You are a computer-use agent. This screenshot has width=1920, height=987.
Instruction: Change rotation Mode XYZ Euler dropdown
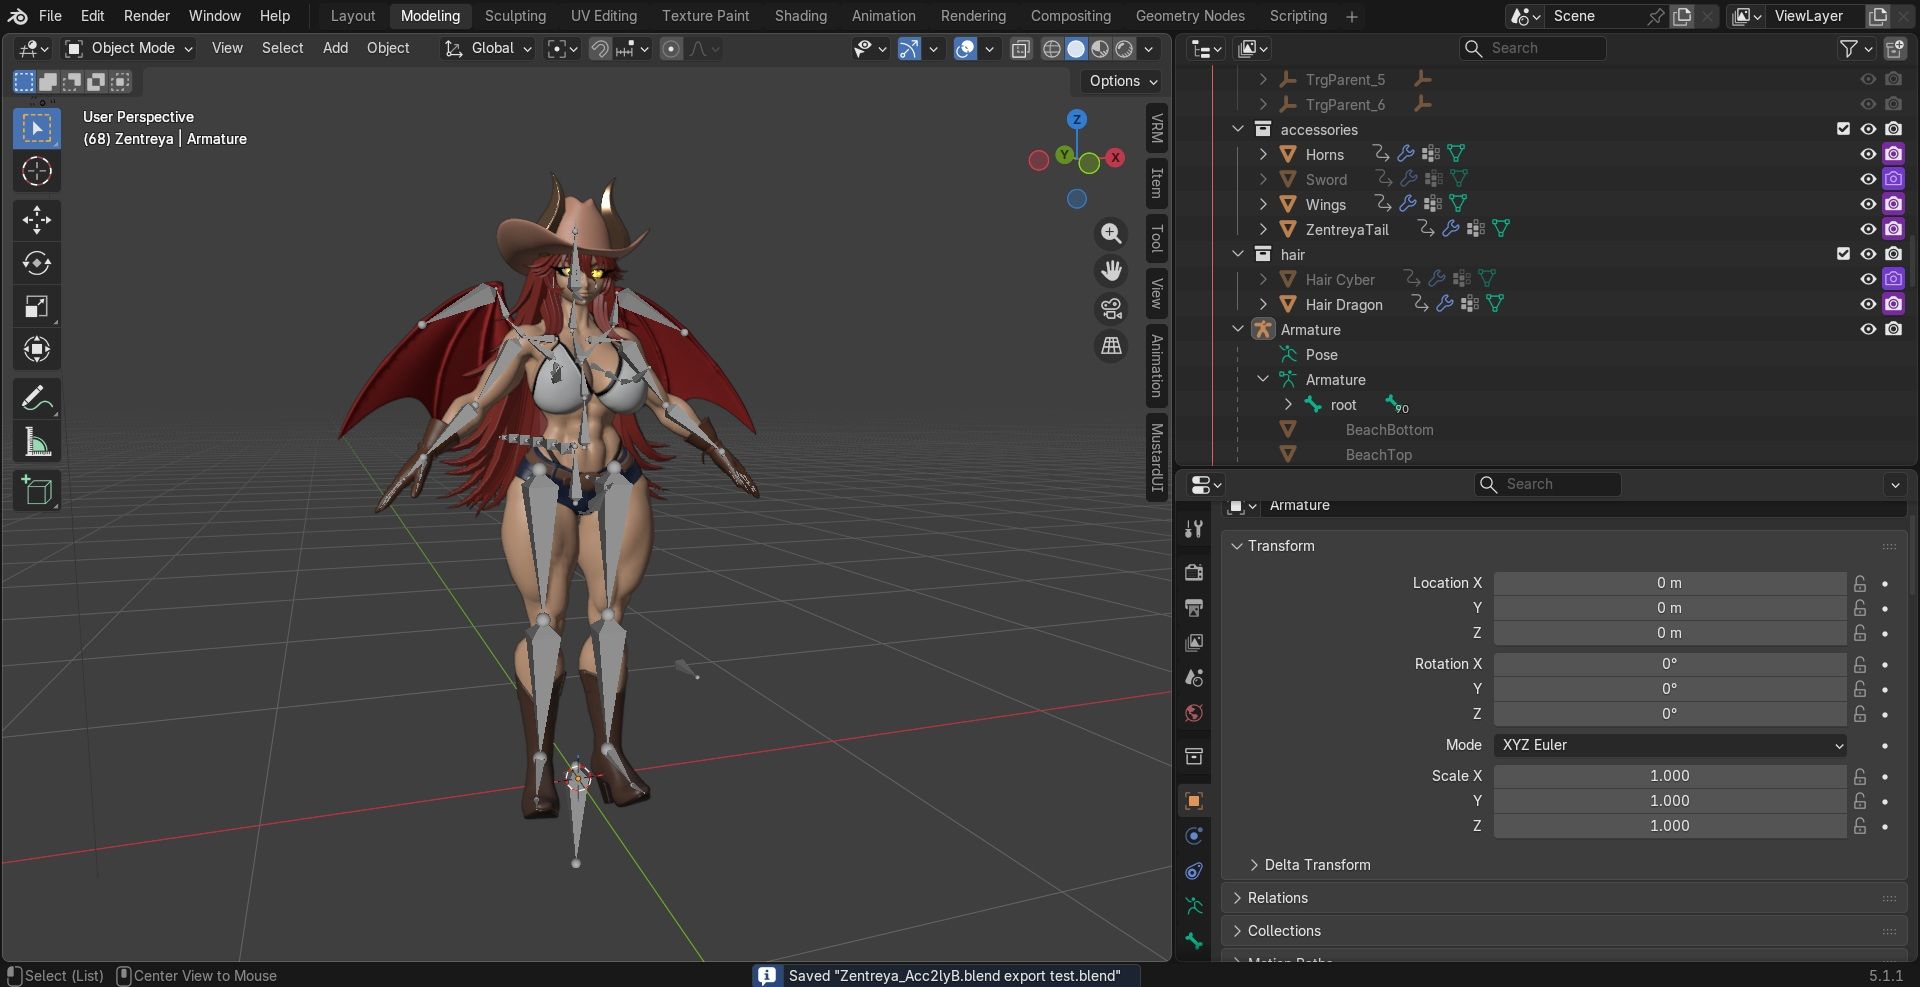click(1670, 745)
